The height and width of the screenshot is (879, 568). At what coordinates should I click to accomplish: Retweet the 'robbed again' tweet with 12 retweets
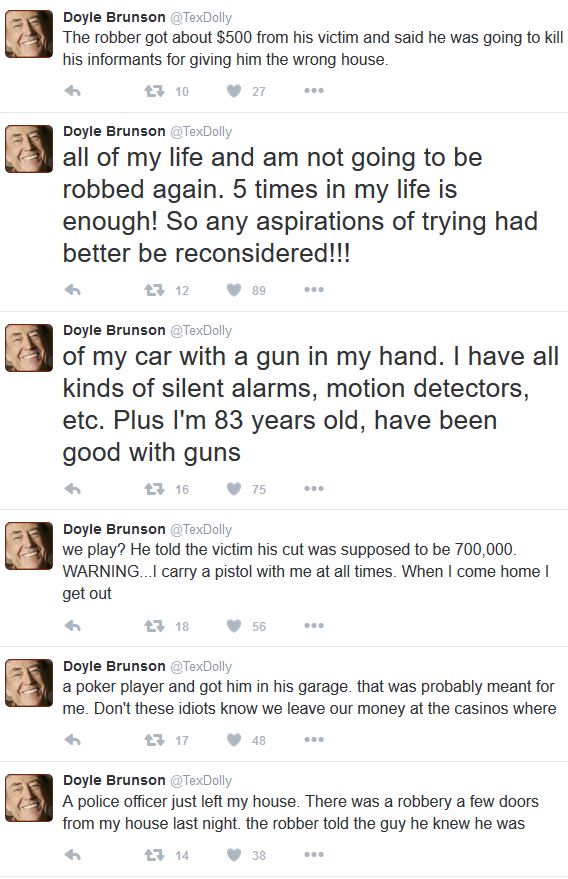tap(154, 290)
